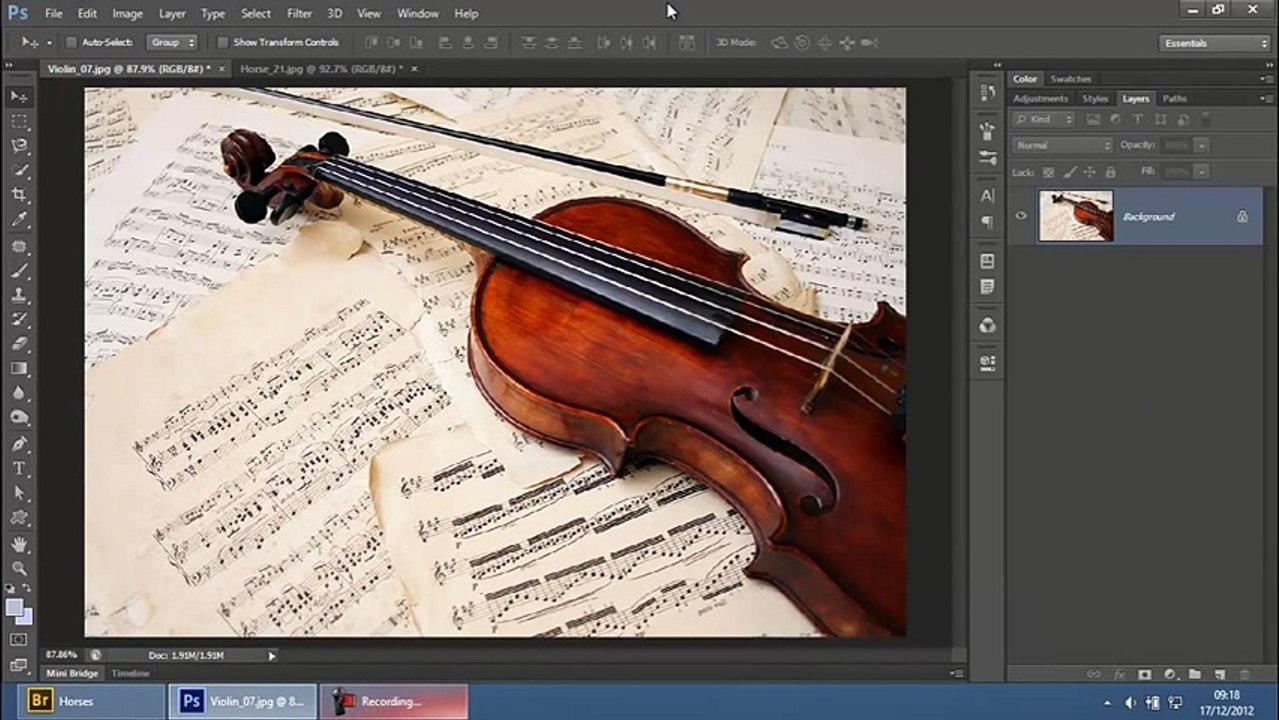Select the Crop tool
This screenshot has width=1279, height=720.
pos(19,195)
